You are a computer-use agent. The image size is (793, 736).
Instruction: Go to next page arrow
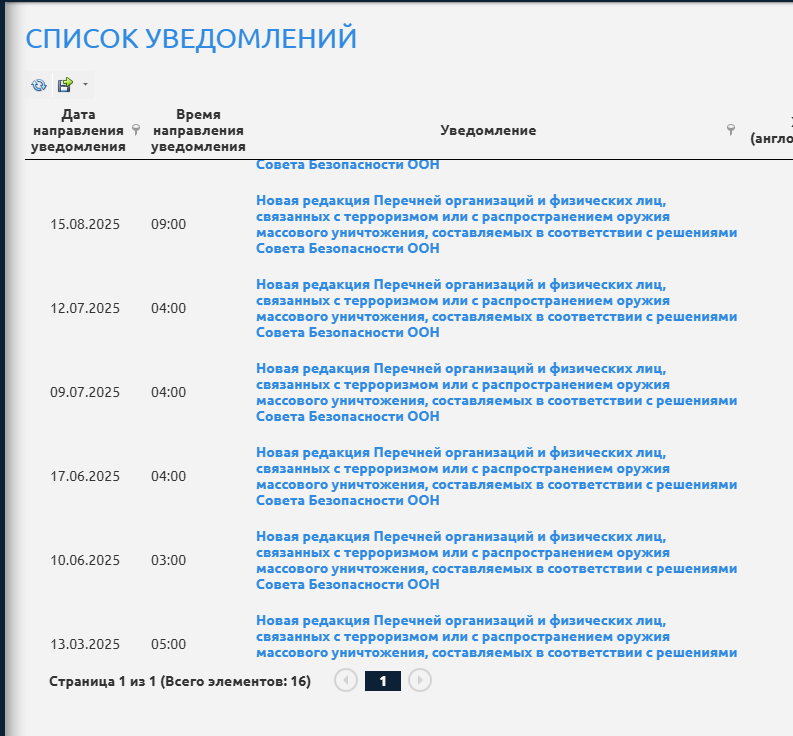click(x=420, y=680)
